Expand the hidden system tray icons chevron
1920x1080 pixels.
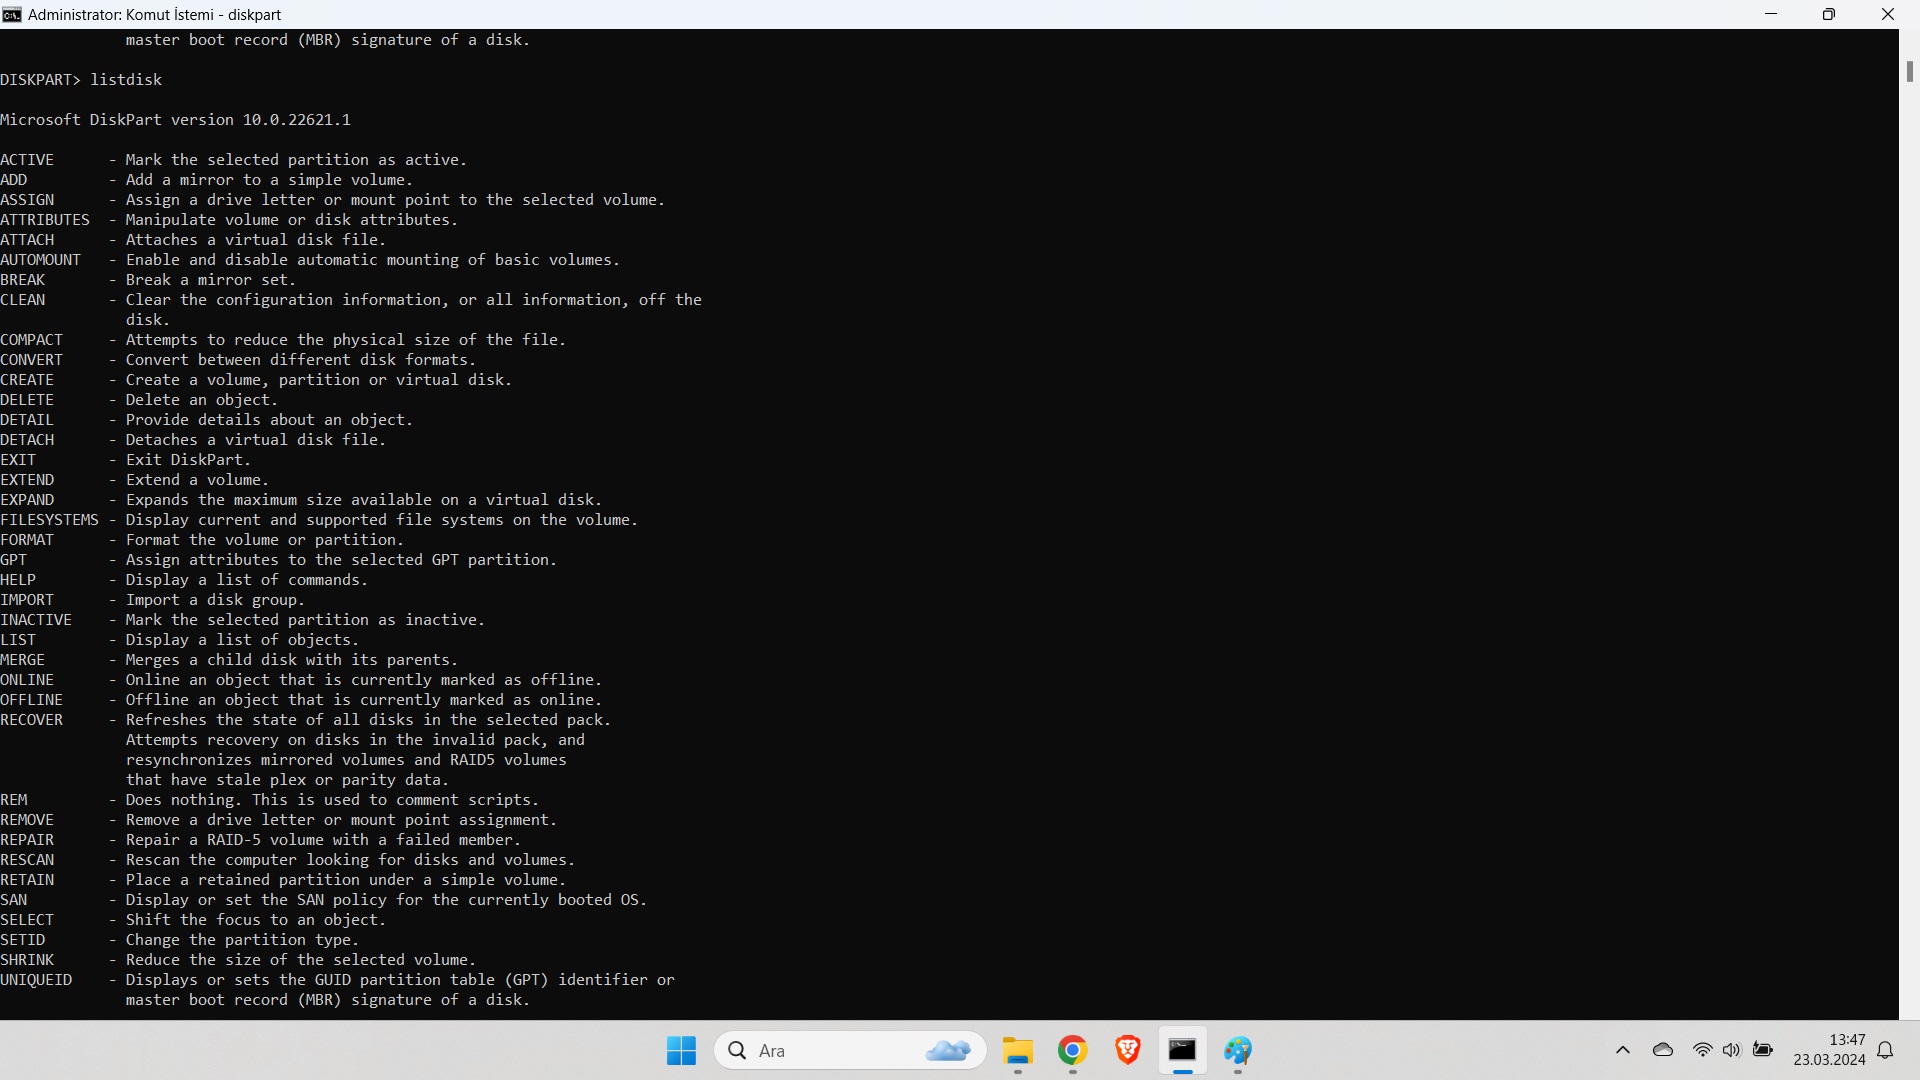coord(1623,1050)
